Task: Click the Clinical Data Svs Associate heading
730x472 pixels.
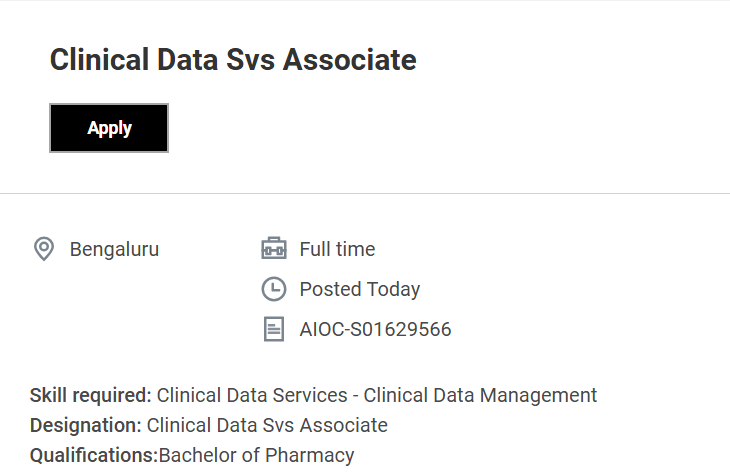Action: tap(233, 60)
